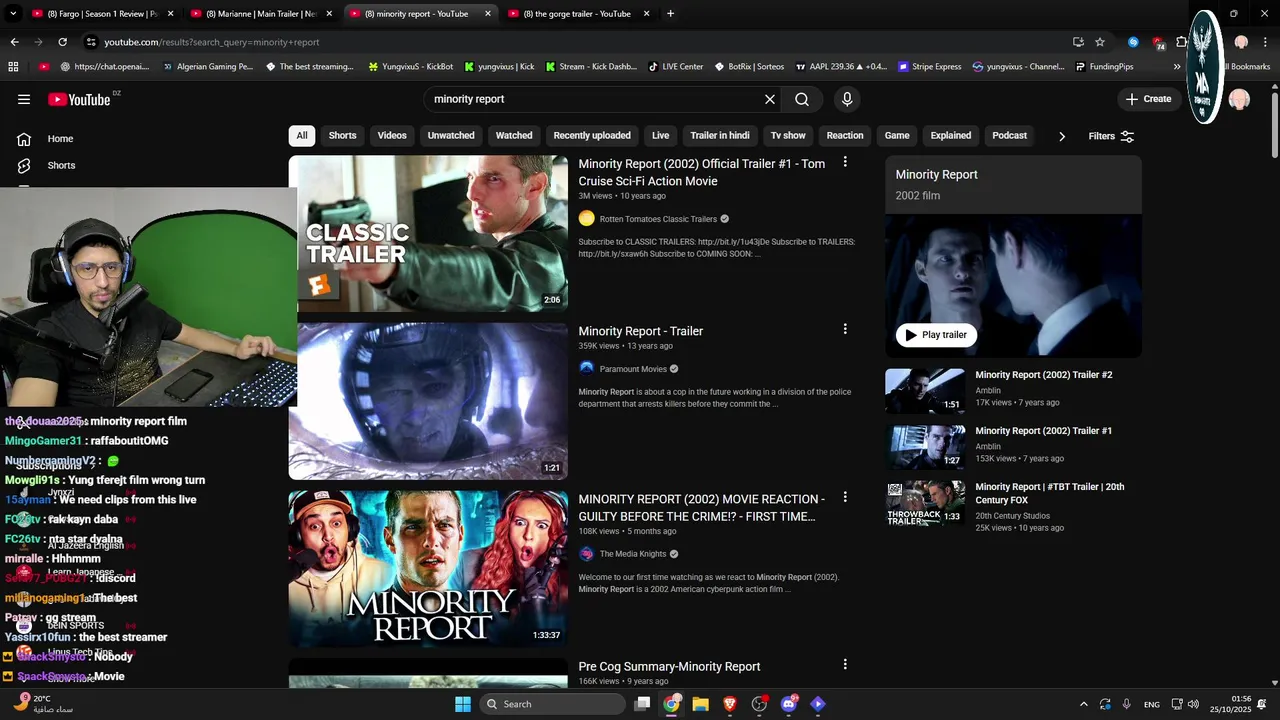Click the YouTube search input field
Screen dimensions: 1280x720
595,99
